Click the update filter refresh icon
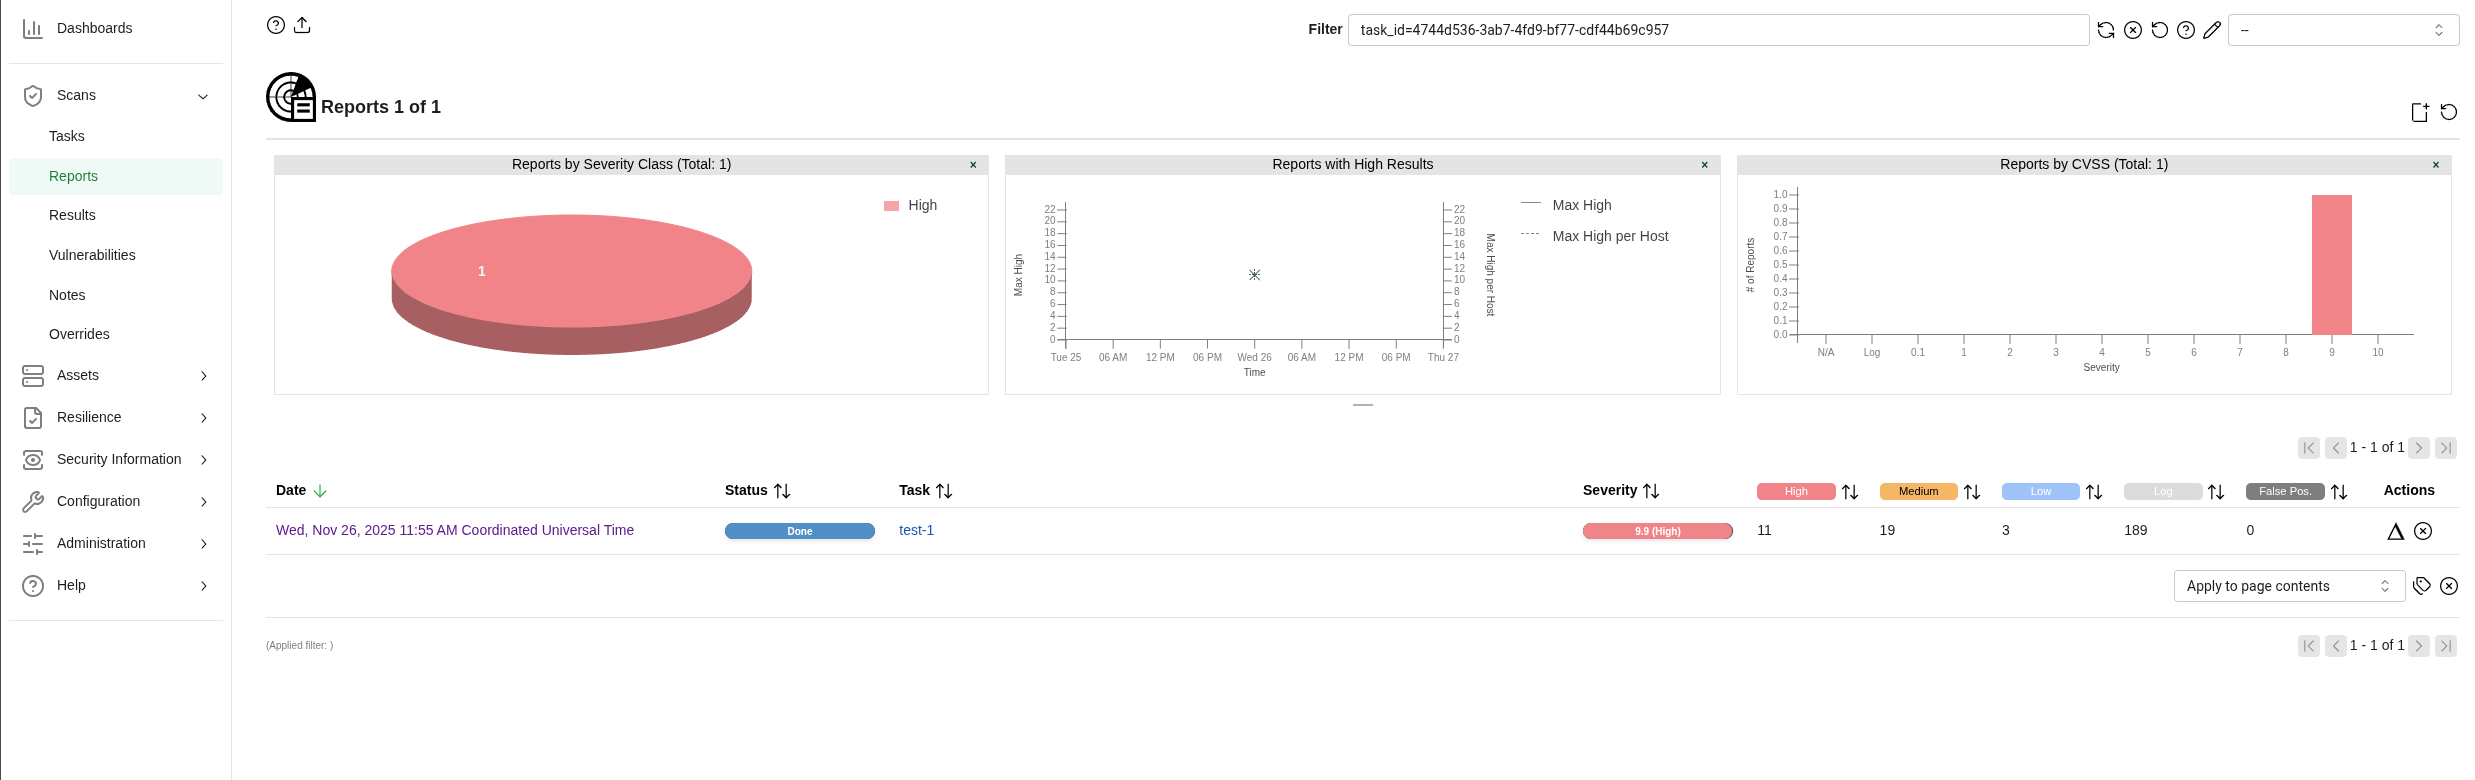The width and height of the screenshot is (2475, 780). 2106,30
